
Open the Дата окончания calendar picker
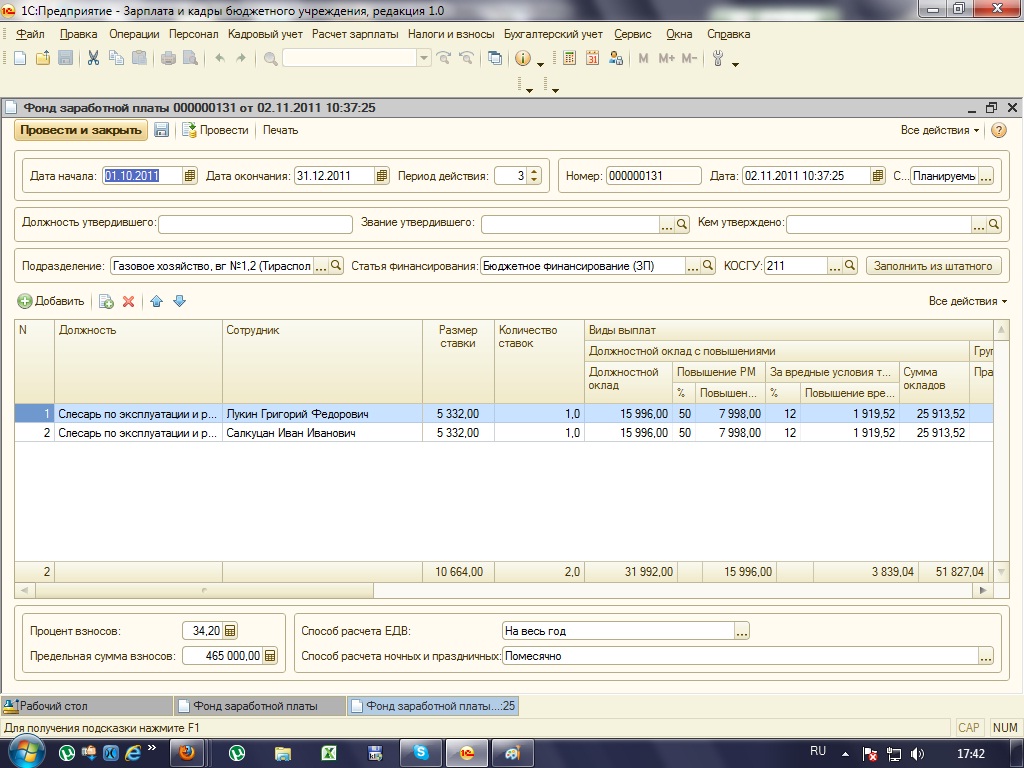point(382,176)
